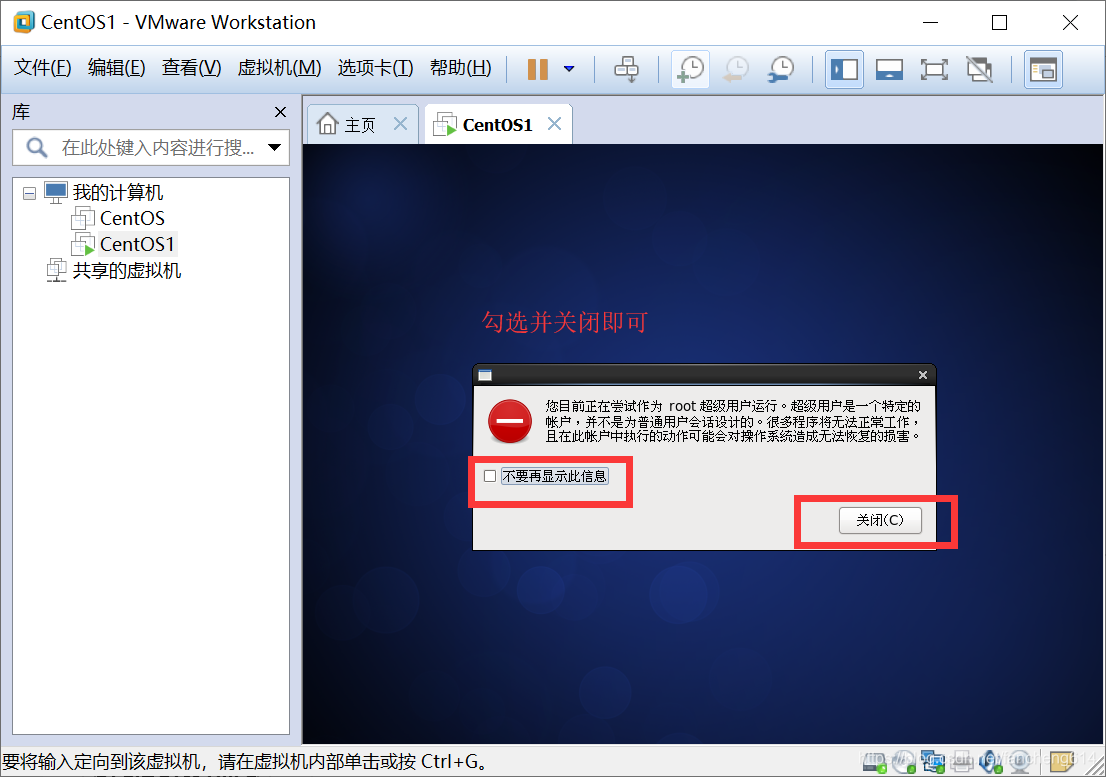Open the power options dropdown arrow

[569, 69]
